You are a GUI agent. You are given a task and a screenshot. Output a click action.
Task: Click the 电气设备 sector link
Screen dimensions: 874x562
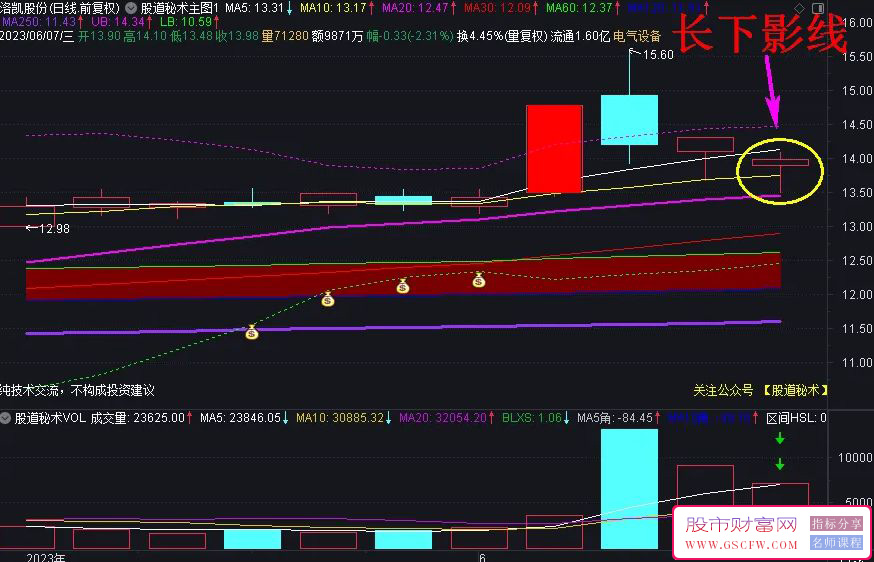click(x=637, y=37)
